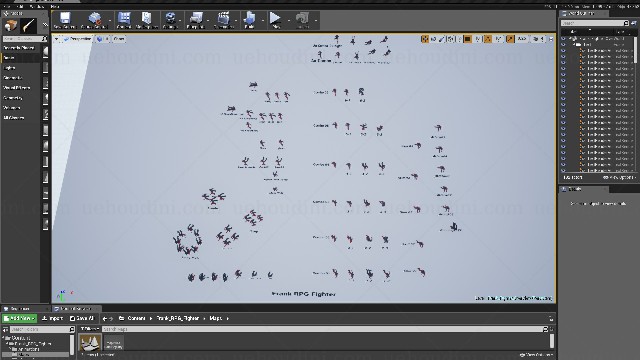Click the Save All button
Image resolution: width=640 pixels, height=360 pixels.
click(82, 318)
